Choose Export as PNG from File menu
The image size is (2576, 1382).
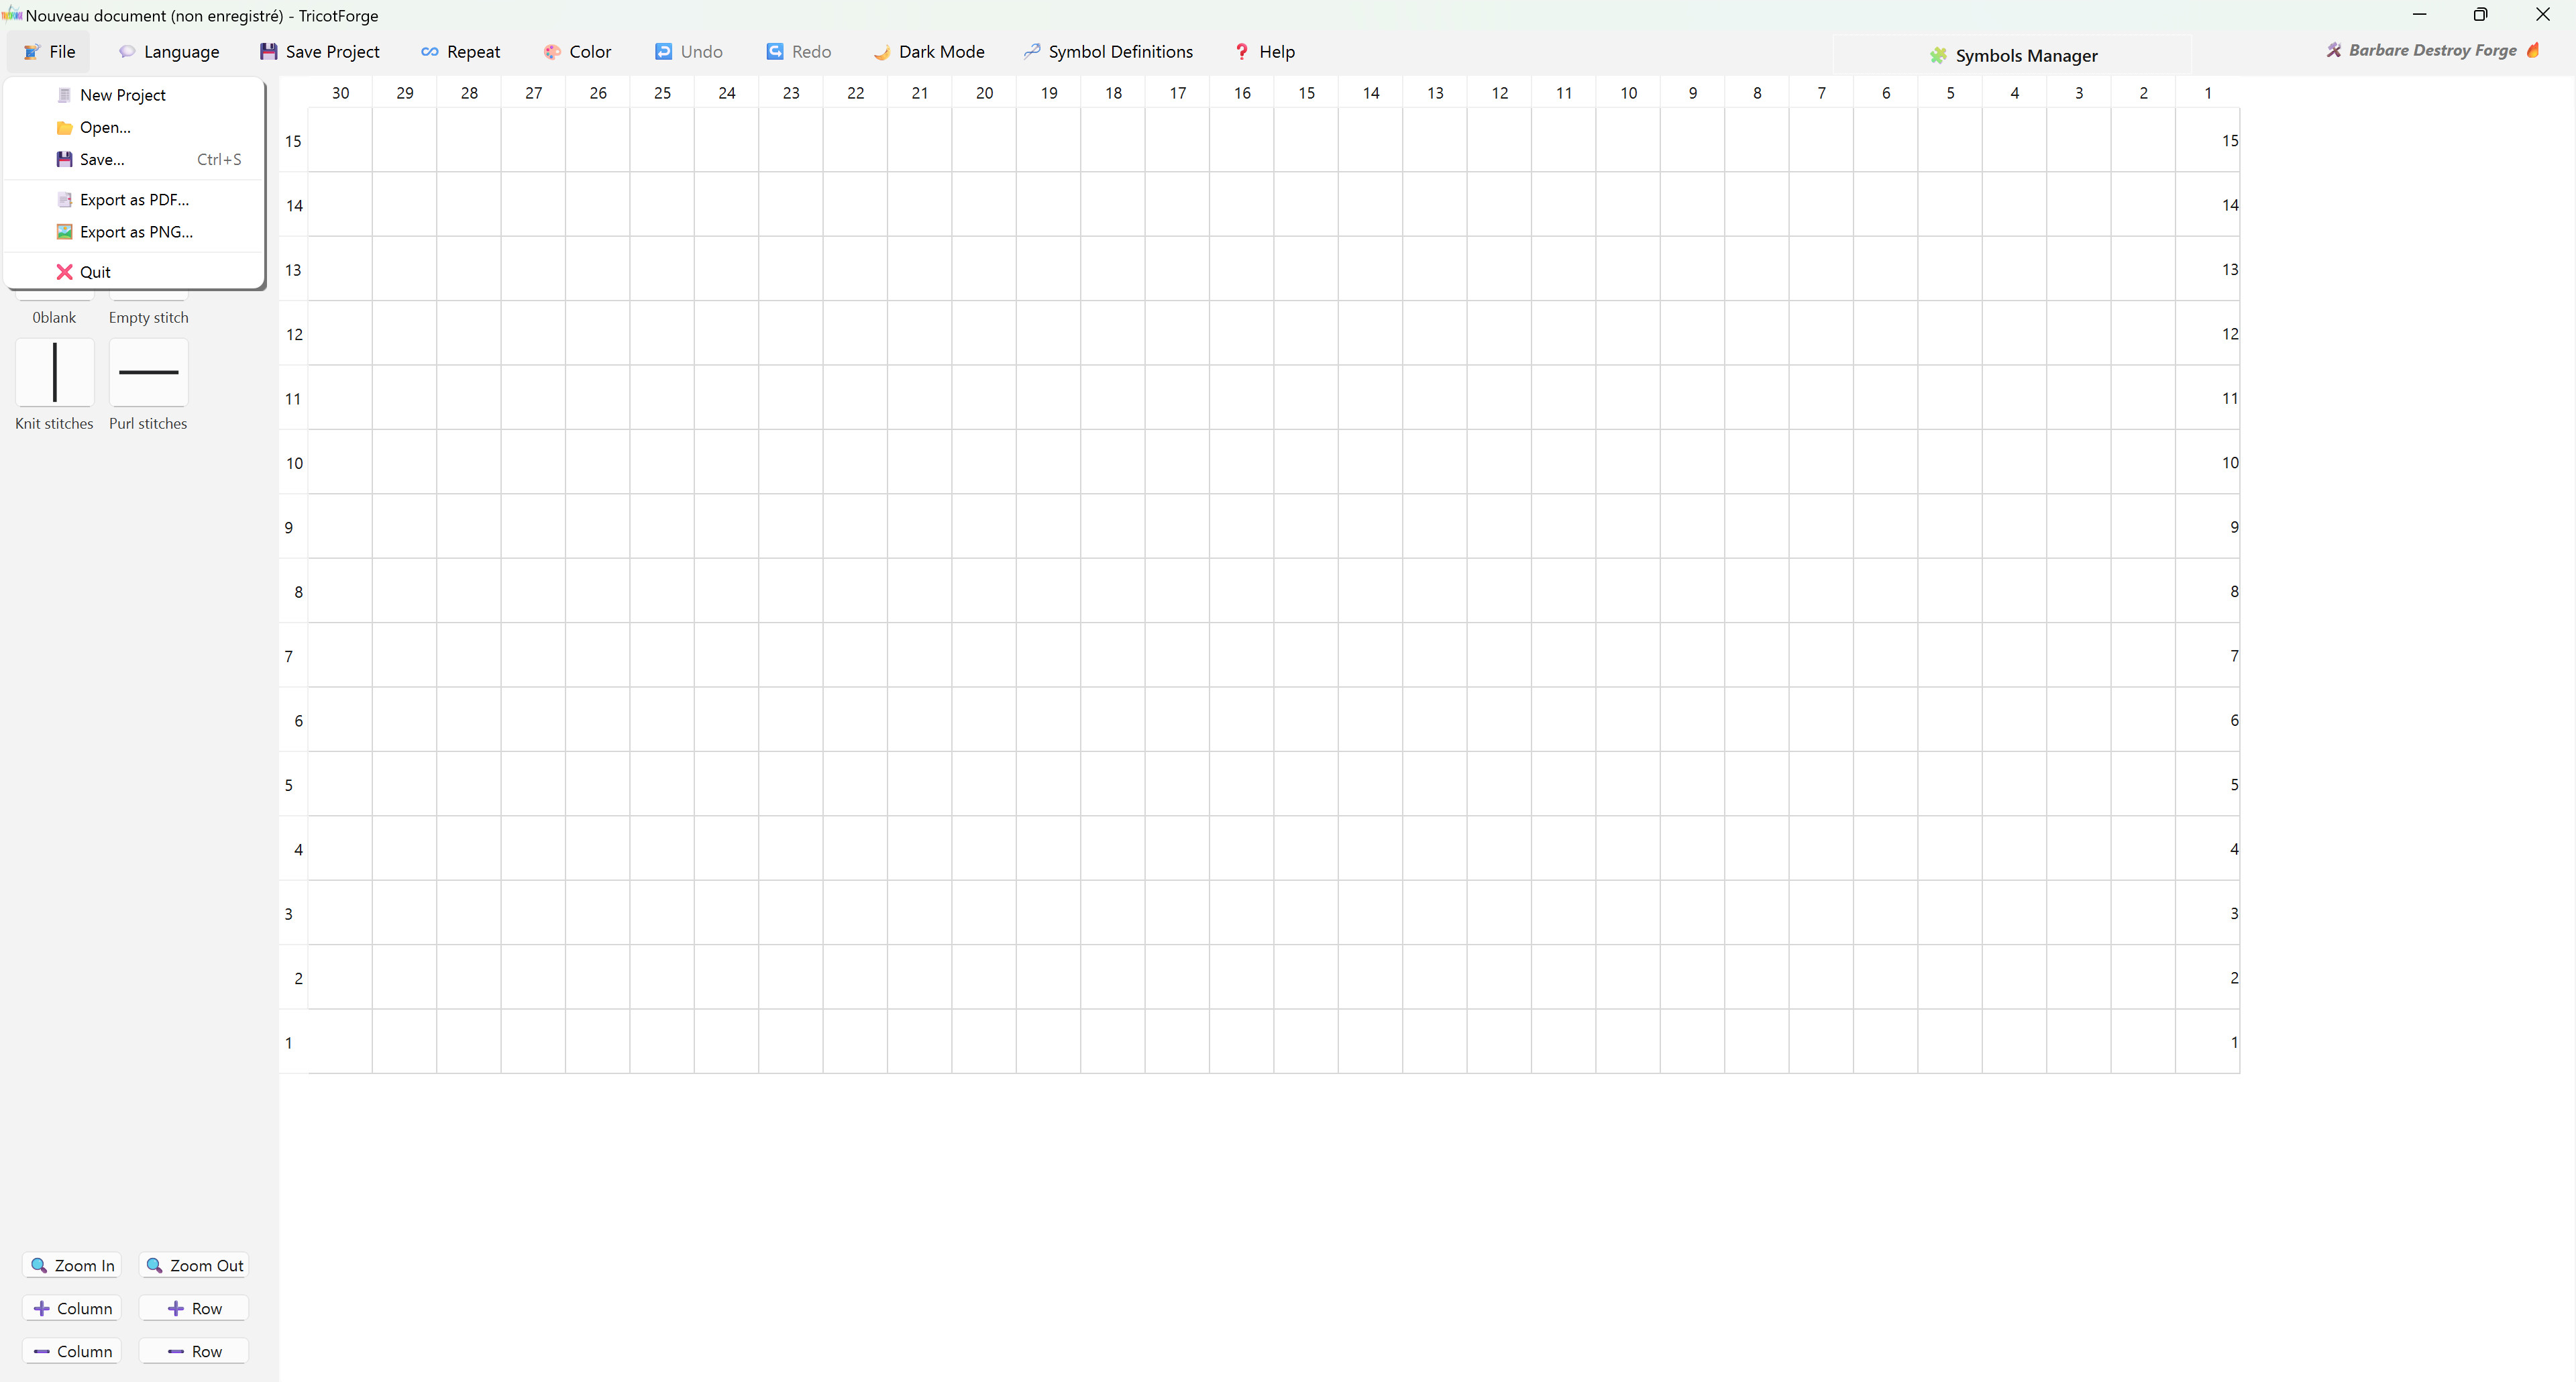134,231
